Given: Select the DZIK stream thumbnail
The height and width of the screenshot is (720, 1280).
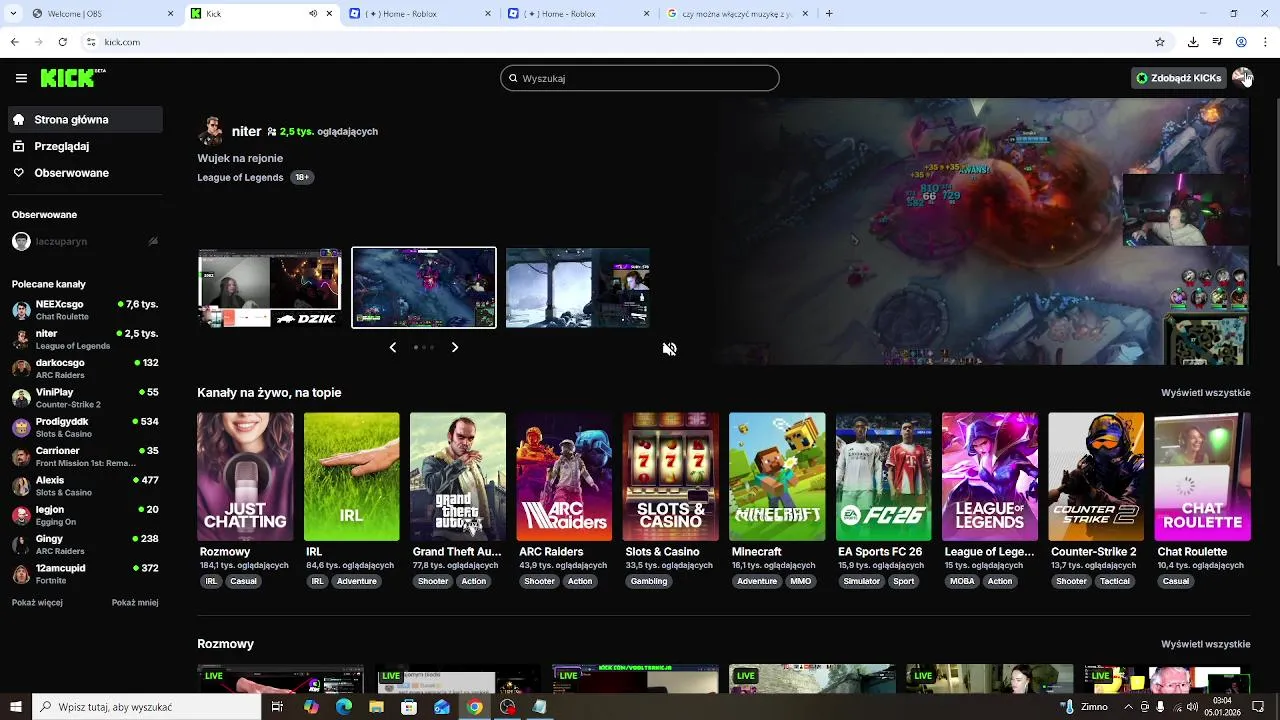Looking at the screenshot, I should [270, 288].
